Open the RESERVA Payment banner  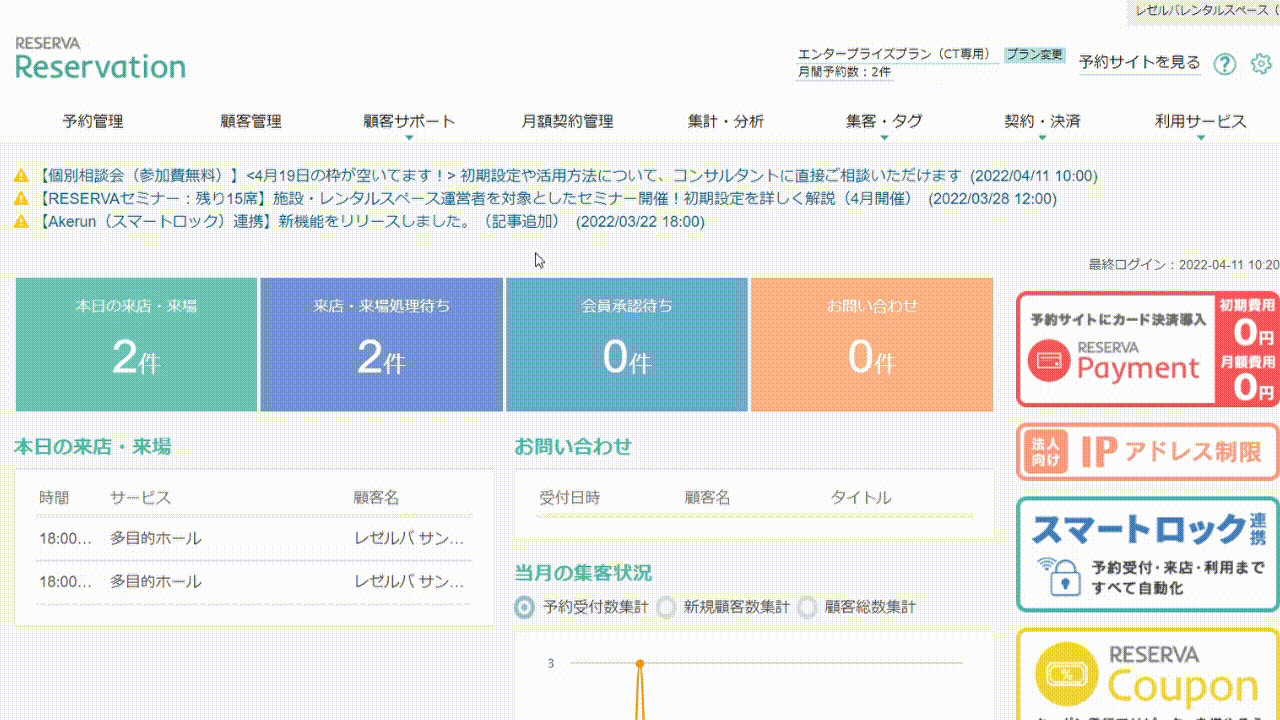1148,349
